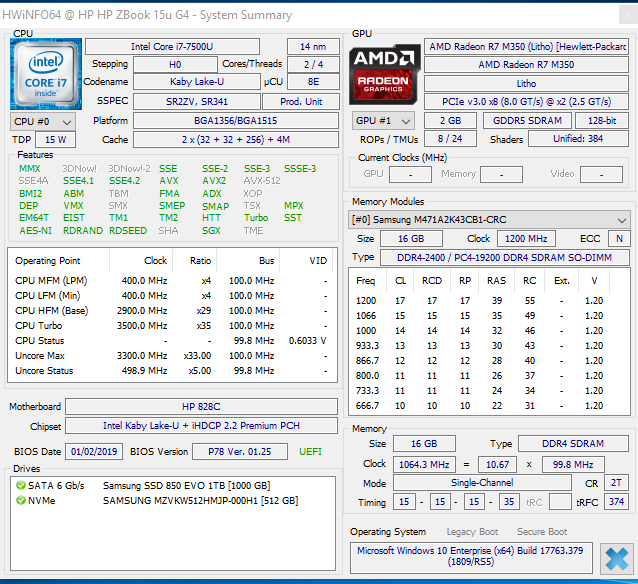The width and height of the screenshot is (638, 584).
Task: Click the Intel Core i7 logo
Action: coord(46,74)
